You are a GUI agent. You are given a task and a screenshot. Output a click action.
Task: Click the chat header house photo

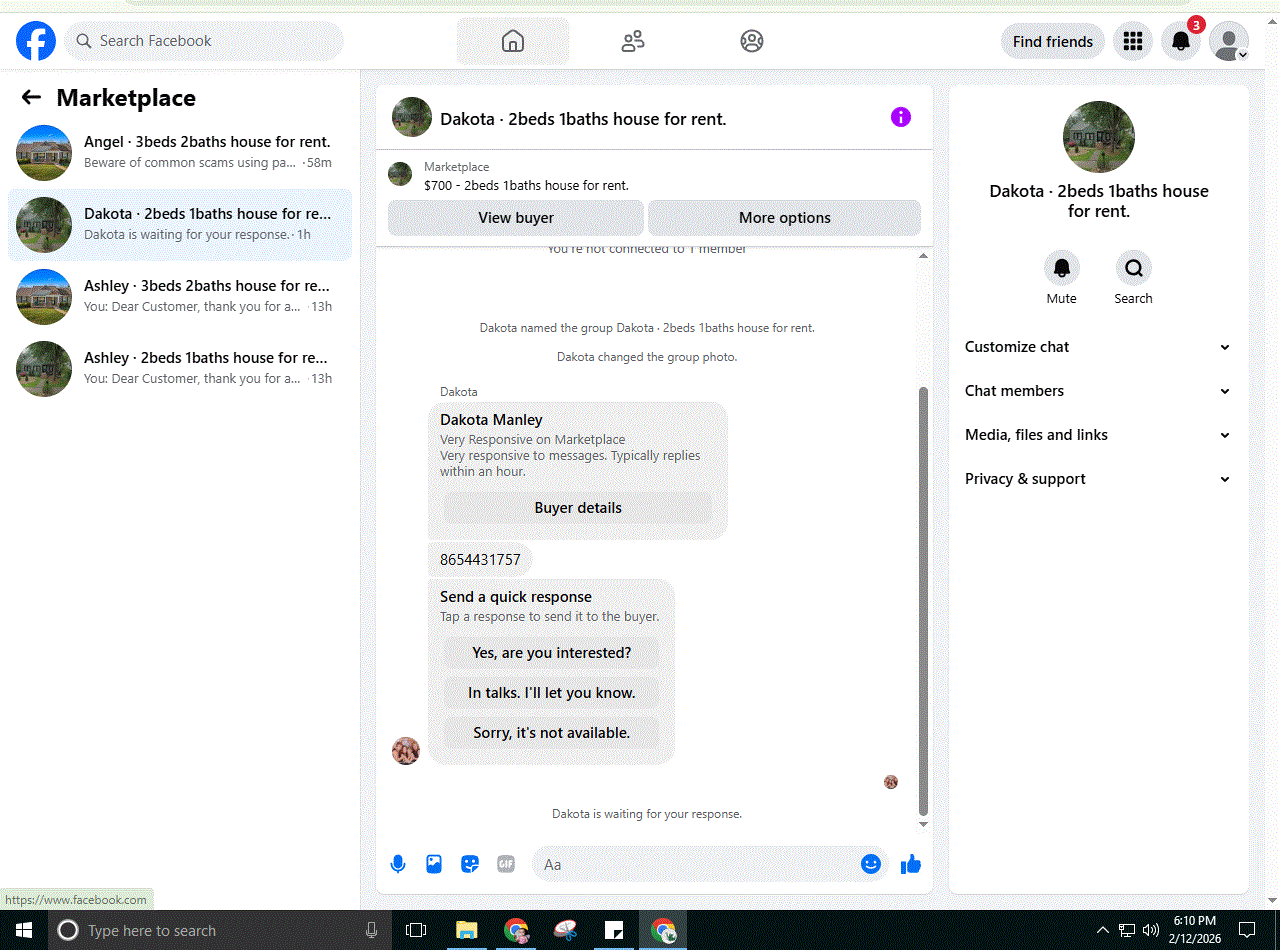point(412,117)
